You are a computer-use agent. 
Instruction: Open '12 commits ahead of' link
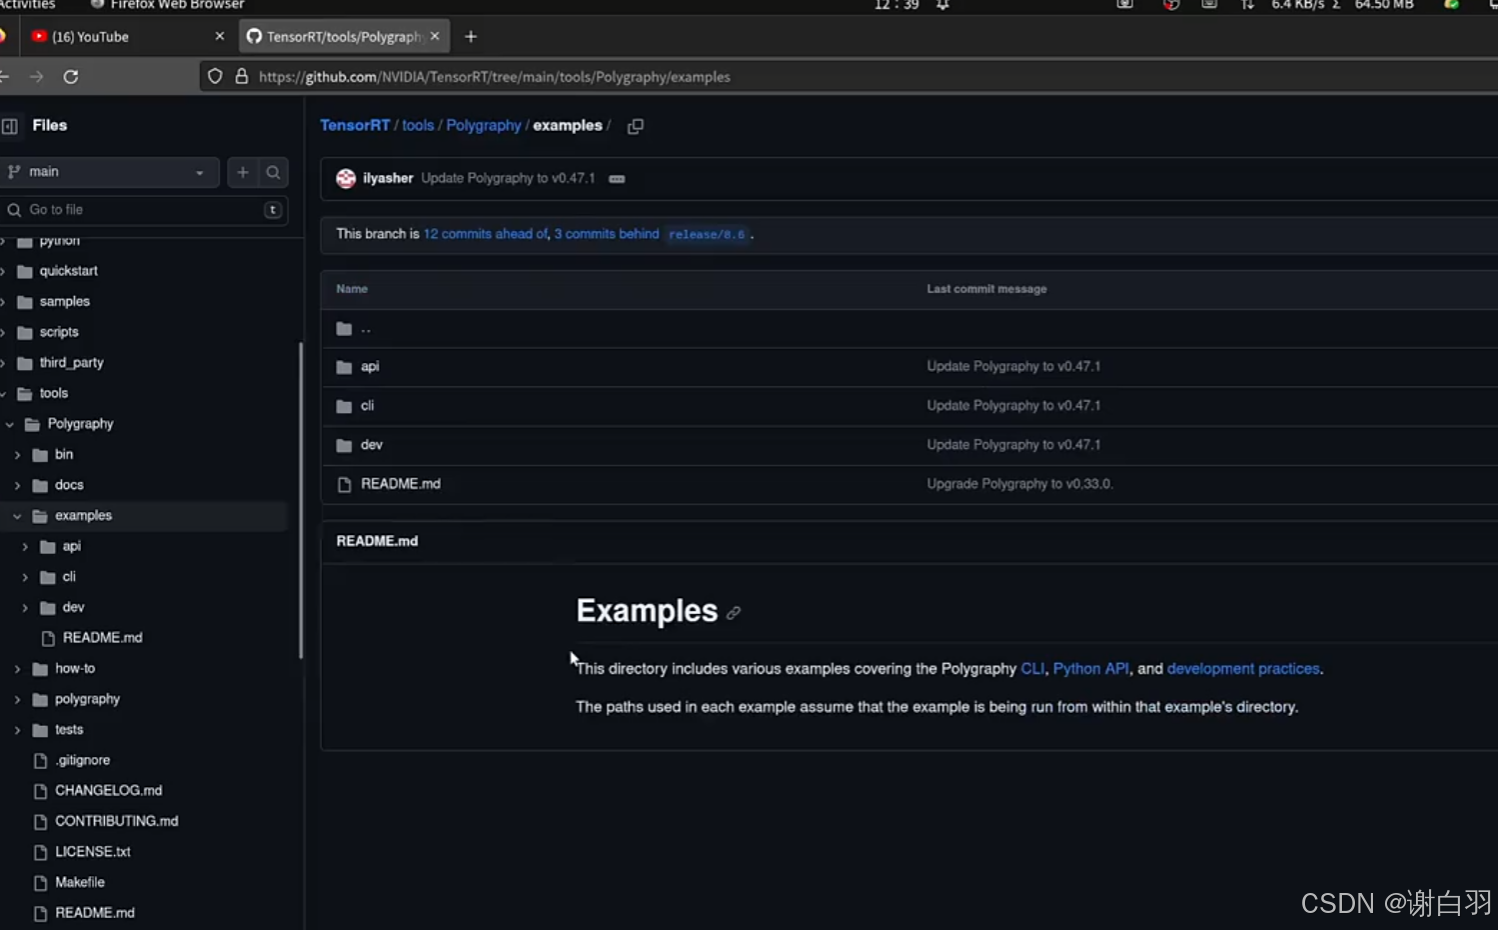tap(486, 234)
